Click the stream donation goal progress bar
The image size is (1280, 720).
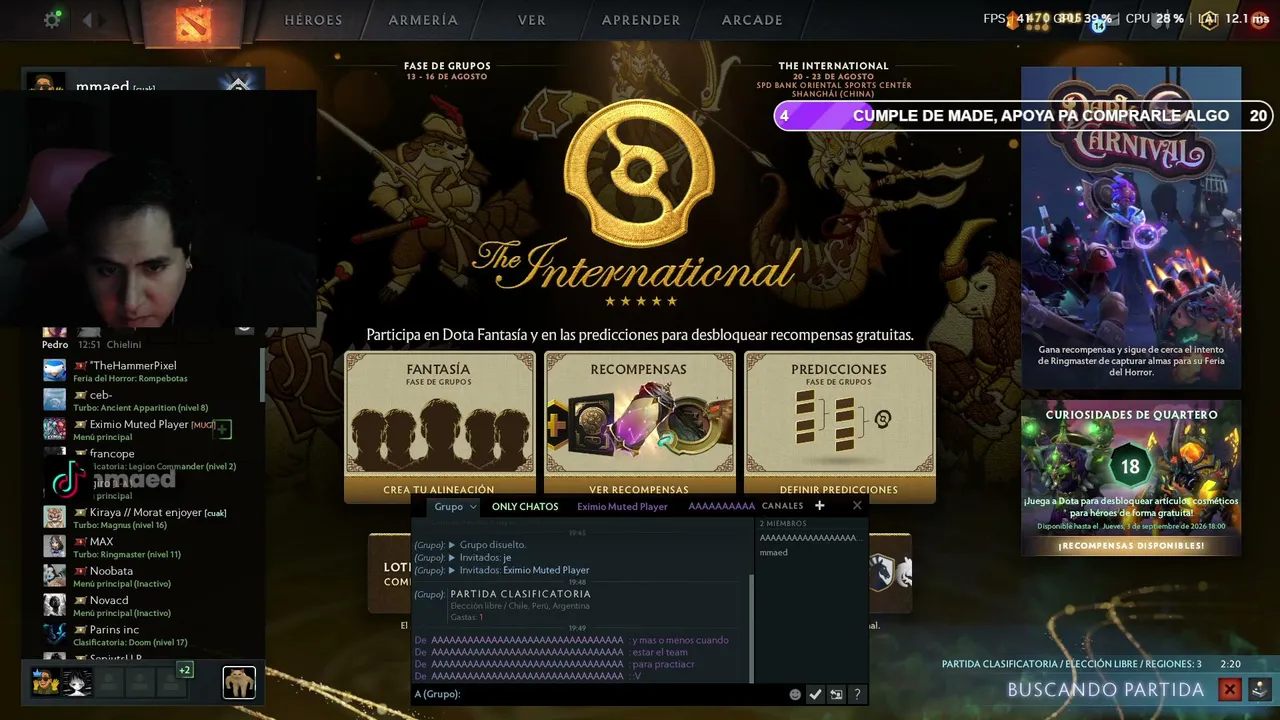pos(1024,116)
